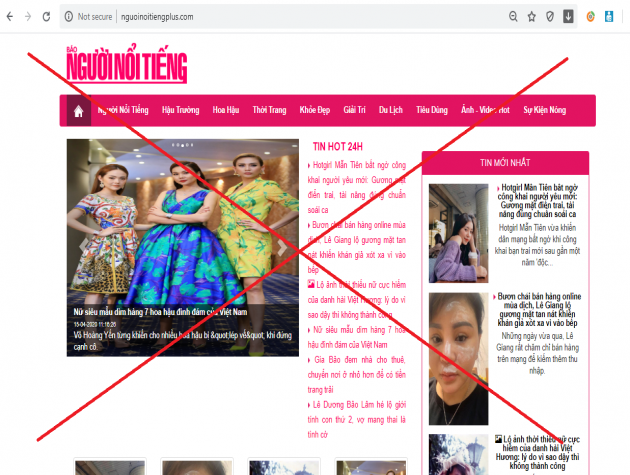This screenshot has width=630, height=475.
Task: Open the Thời Trang section
Action: click(x=269, y=110)
